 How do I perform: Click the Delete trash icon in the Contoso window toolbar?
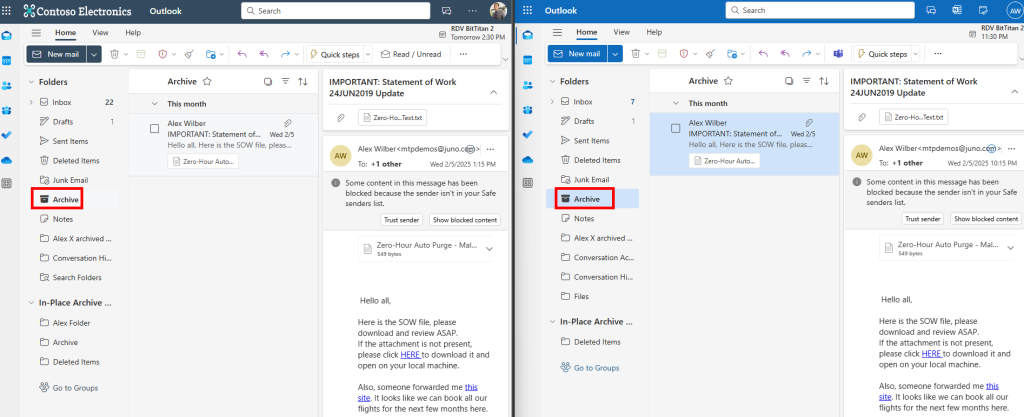(114, 54)
